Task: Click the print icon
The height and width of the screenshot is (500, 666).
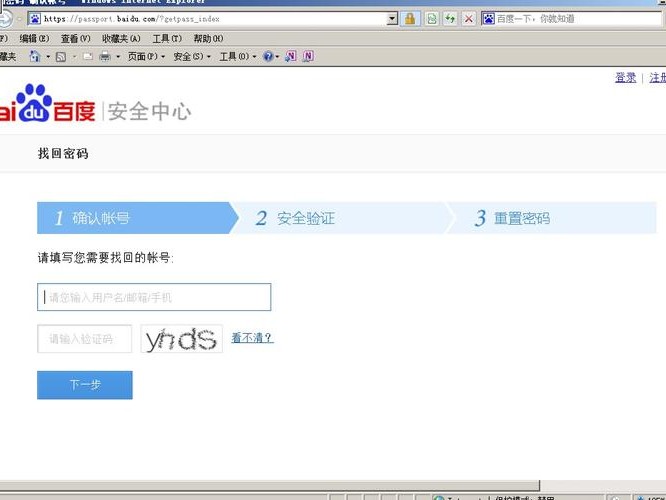Action: click(104, 56)
